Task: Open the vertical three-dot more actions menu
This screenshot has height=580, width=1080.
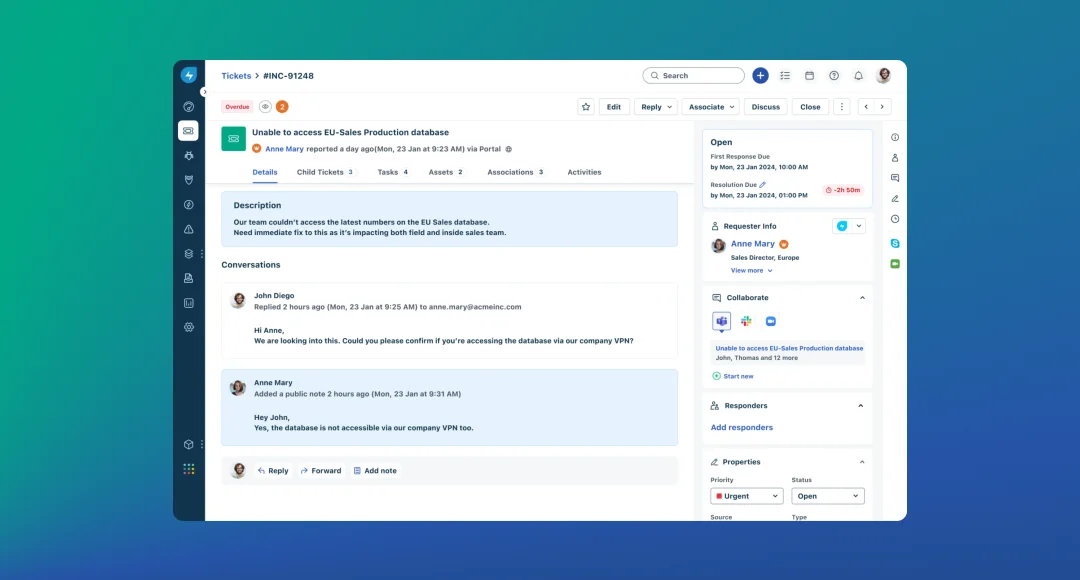Action: pos(842,107)
